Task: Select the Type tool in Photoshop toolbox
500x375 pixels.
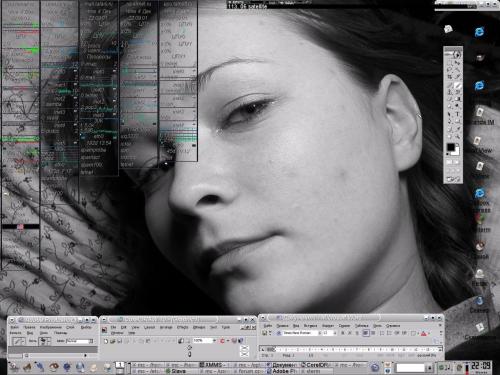Action: coord(457,114)
